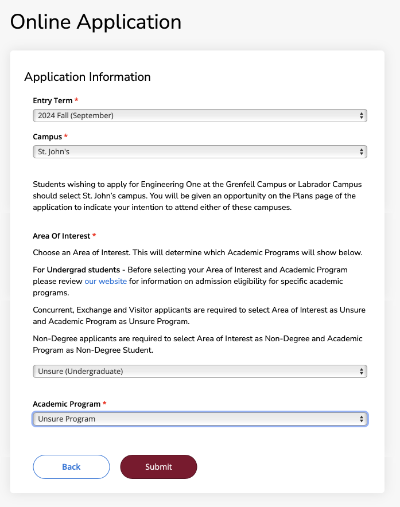Click the Engineering One campus notice paragraph
The image size is (400, 507).
coord(197,196)
